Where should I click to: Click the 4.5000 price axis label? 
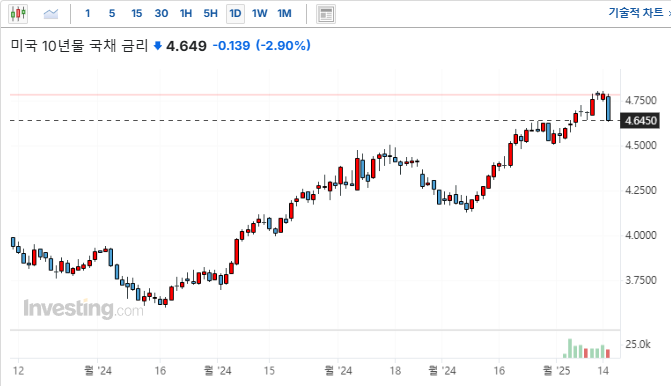click(x=641, y=145)
